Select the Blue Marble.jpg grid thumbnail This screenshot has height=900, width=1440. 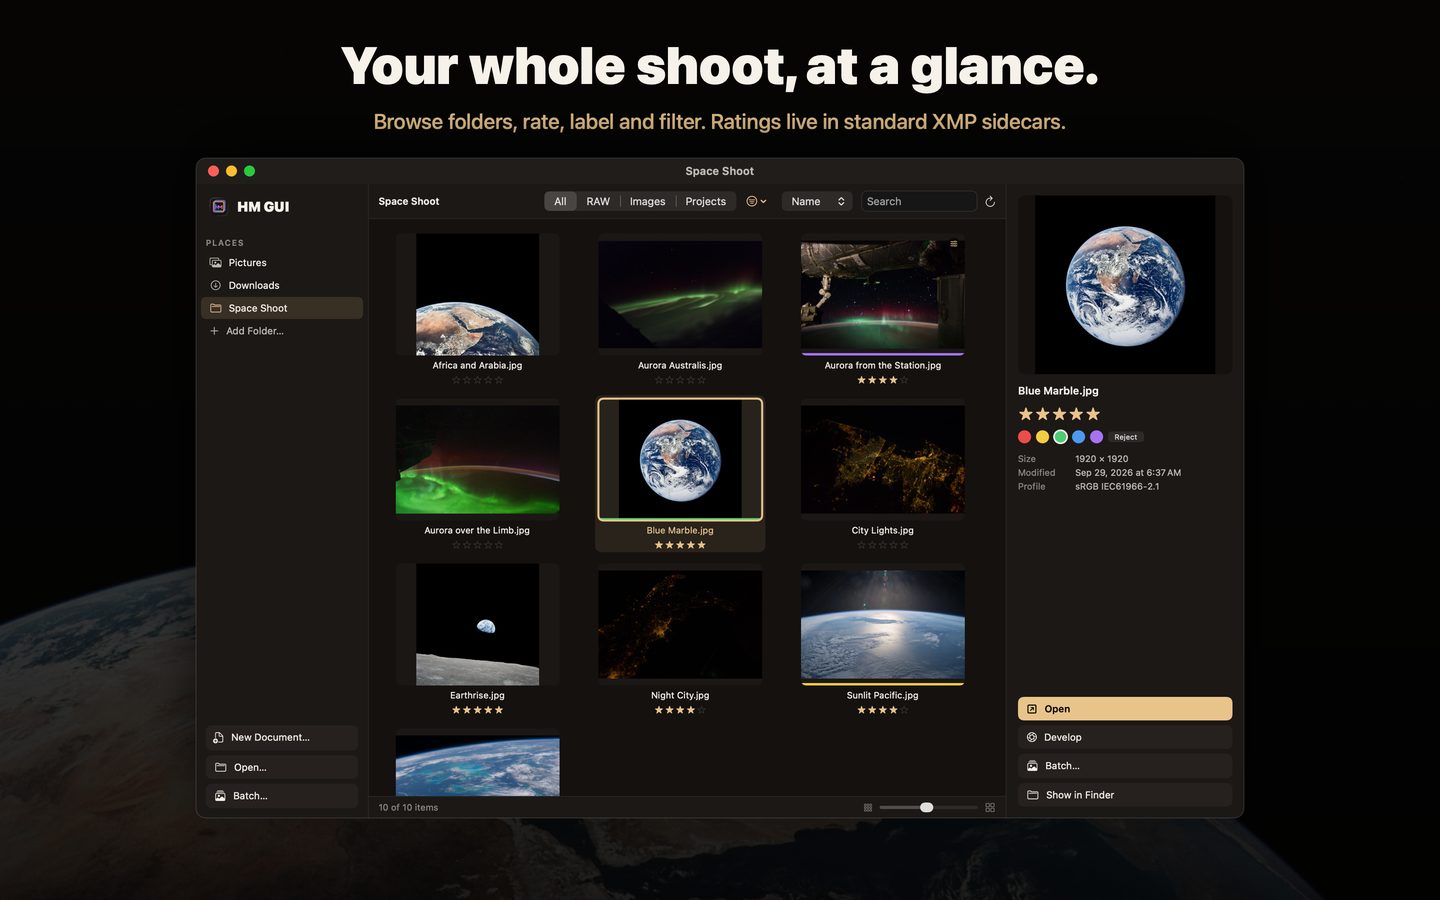point(680,459)
